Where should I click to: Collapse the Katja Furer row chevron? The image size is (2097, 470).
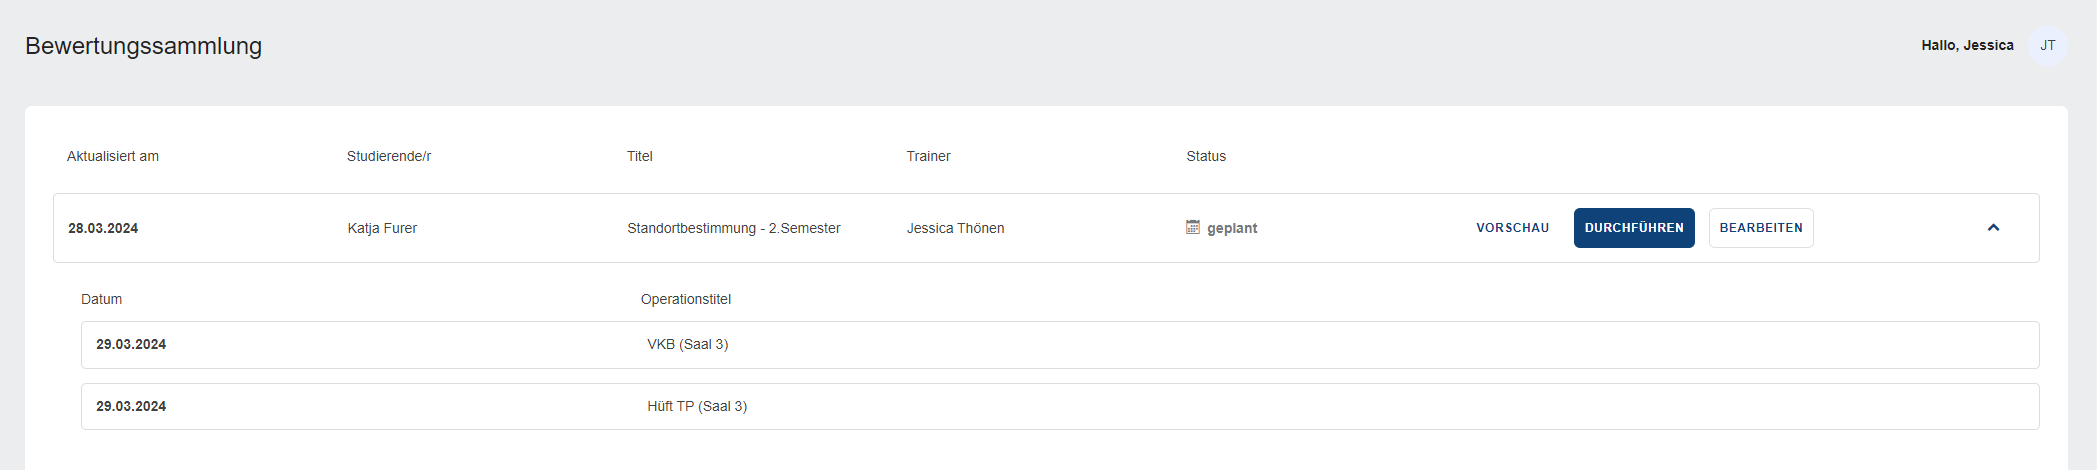pos(1993,228)
